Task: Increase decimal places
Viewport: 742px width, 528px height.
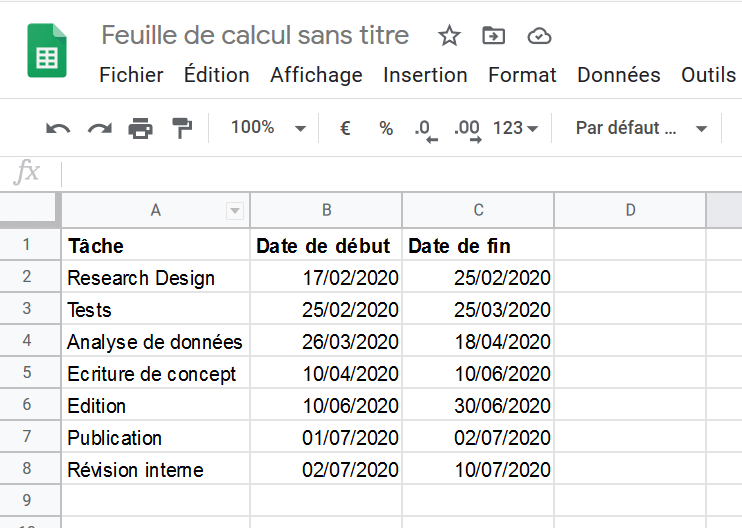Action: coord(468,130)
